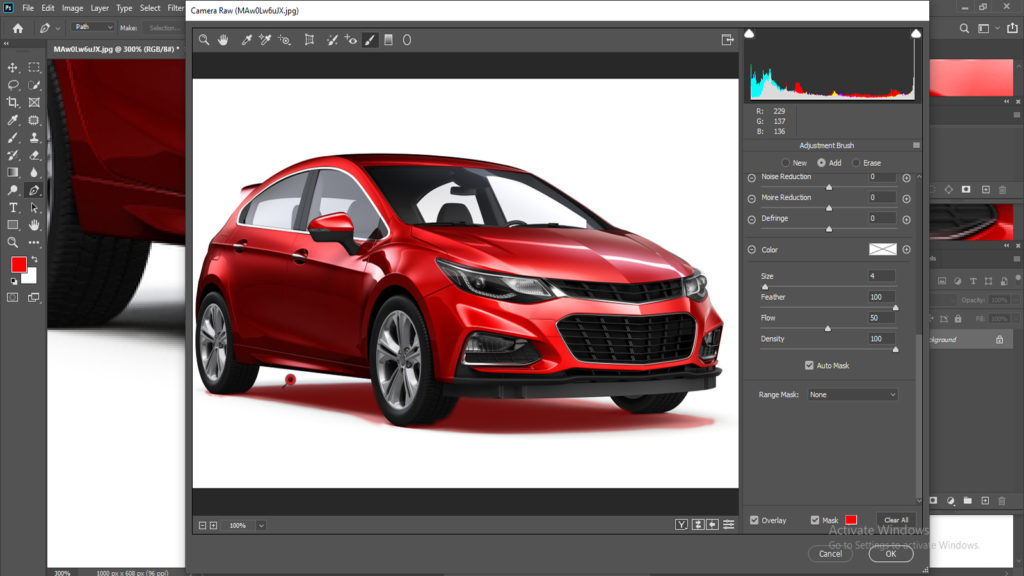1024x576 pixels.
Task: Select White Balance eyedropper in Camera Raw
Action: coord(247,40)
